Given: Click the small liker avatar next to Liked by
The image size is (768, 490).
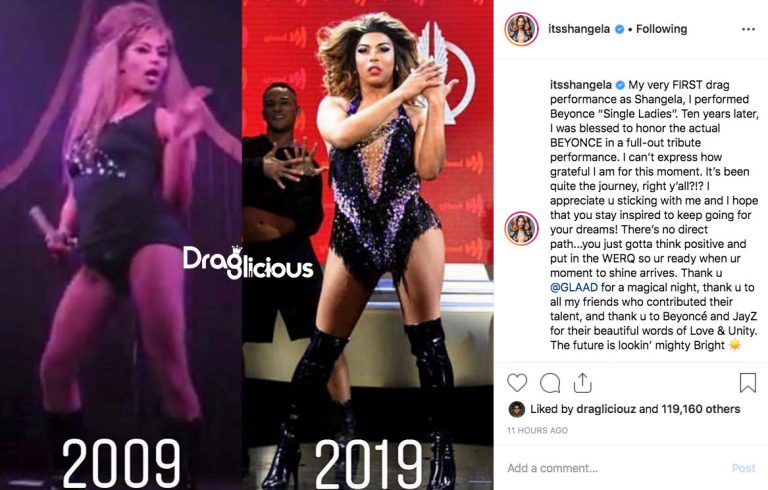Looking at the screenshot, I should coord(517,409).
